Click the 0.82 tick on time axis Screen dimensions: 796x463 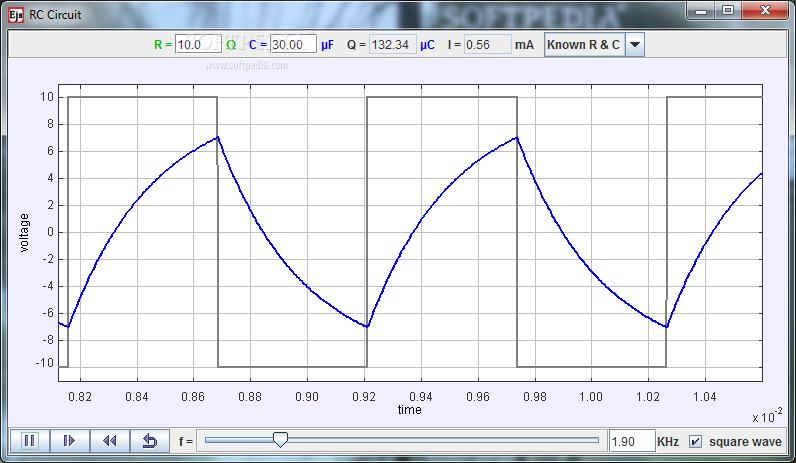click(x=80, y=396)
